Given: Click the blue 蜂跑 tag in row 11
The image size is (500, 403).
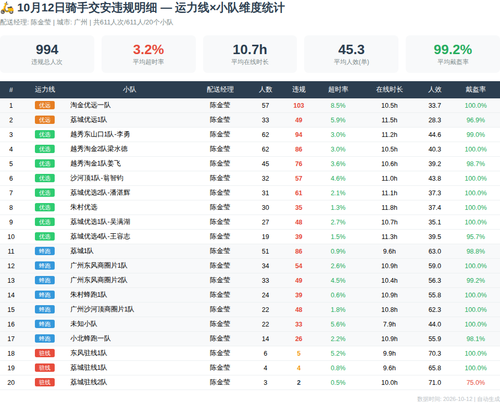Looking at the screenshot, I should click(x=45, y=251).
